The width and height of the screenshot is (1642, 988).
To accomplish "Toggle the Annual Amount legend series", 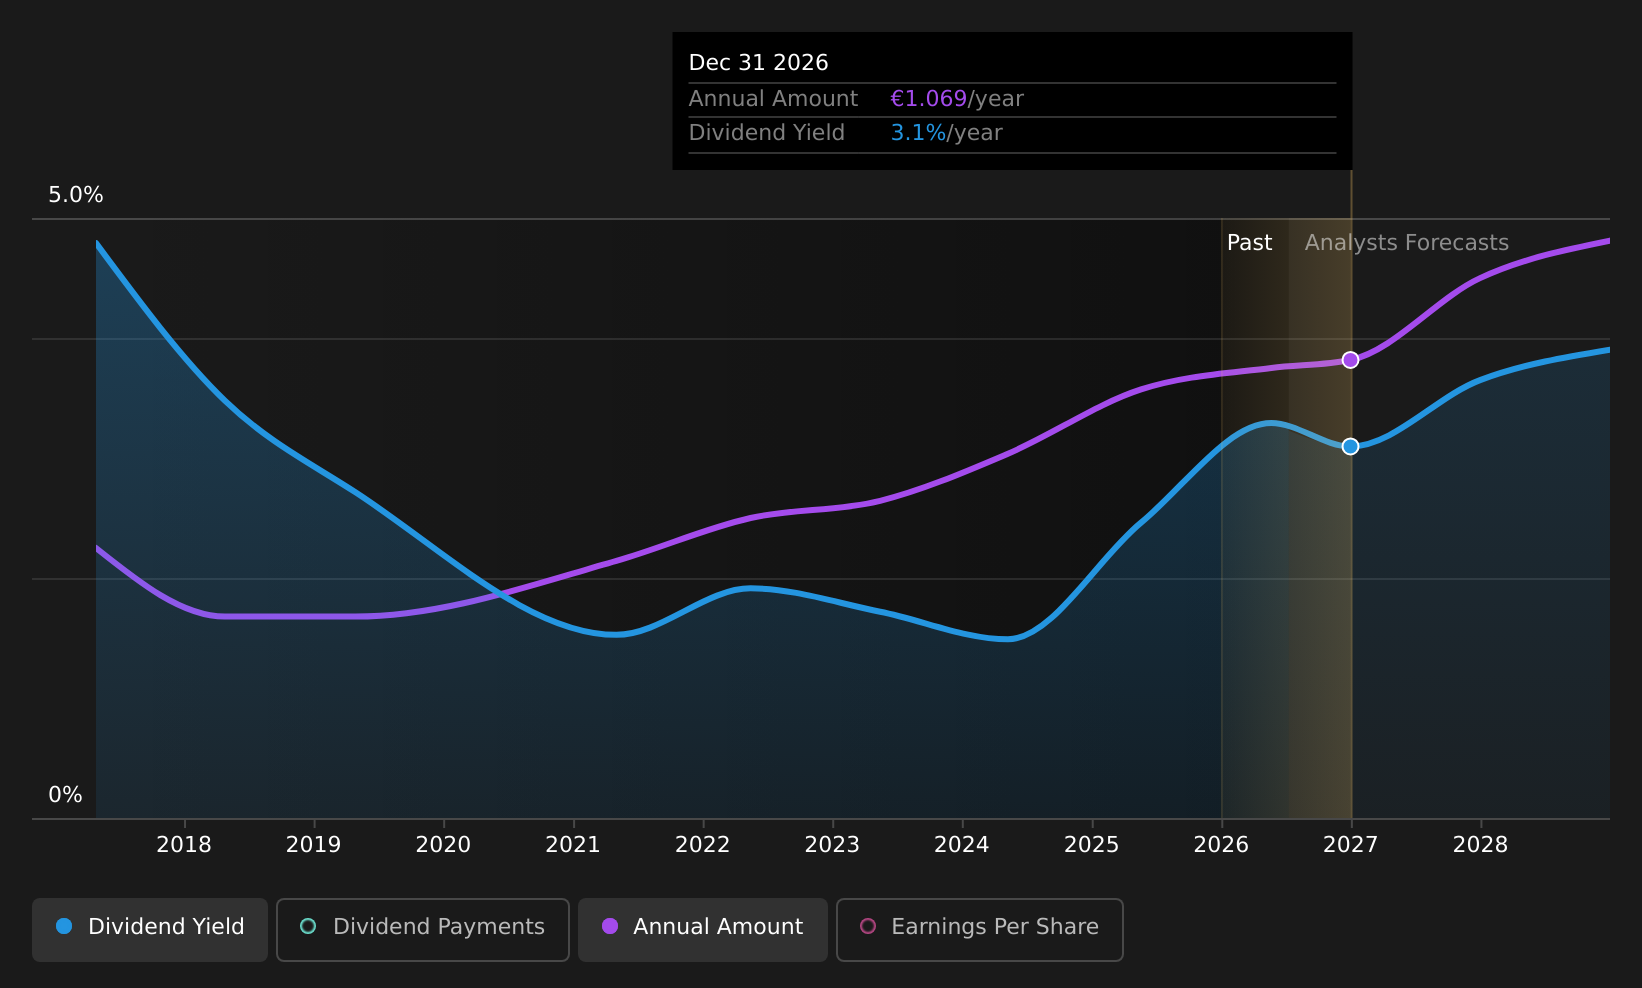I will (x=703, y=929).
